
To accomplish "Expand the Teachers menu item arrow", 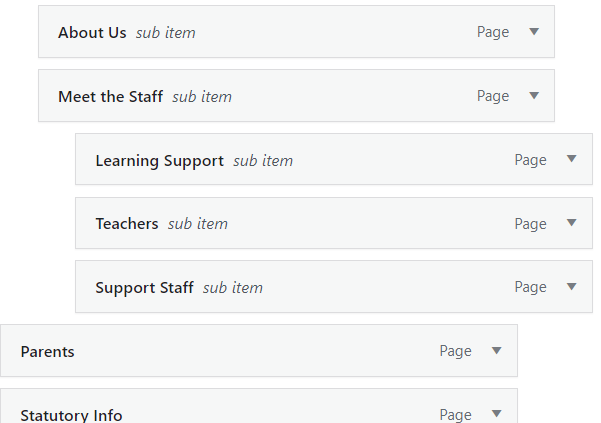I will (571, 224).
